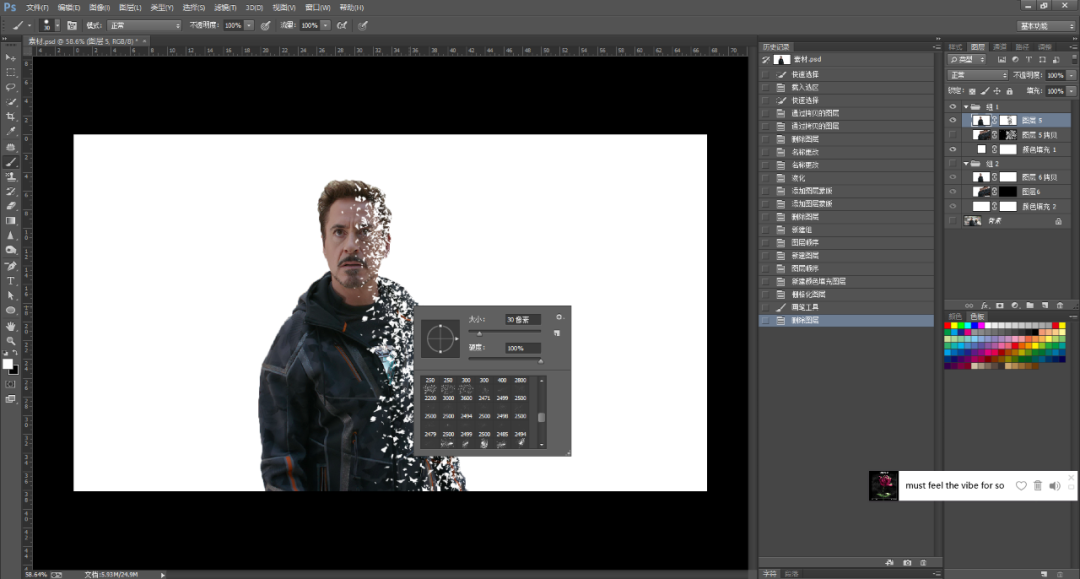Click the lock position icon in layers panel
The image size is (1080, 579).
(x=997, y=91)
